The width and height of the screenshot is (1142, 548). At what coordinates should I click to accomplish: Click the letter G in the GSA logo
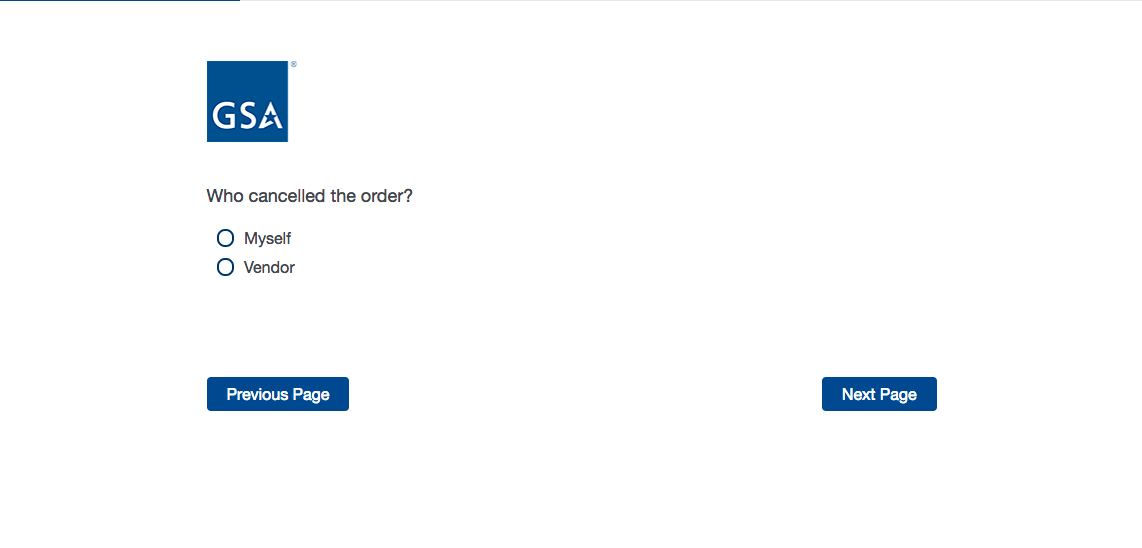(224, 116)
